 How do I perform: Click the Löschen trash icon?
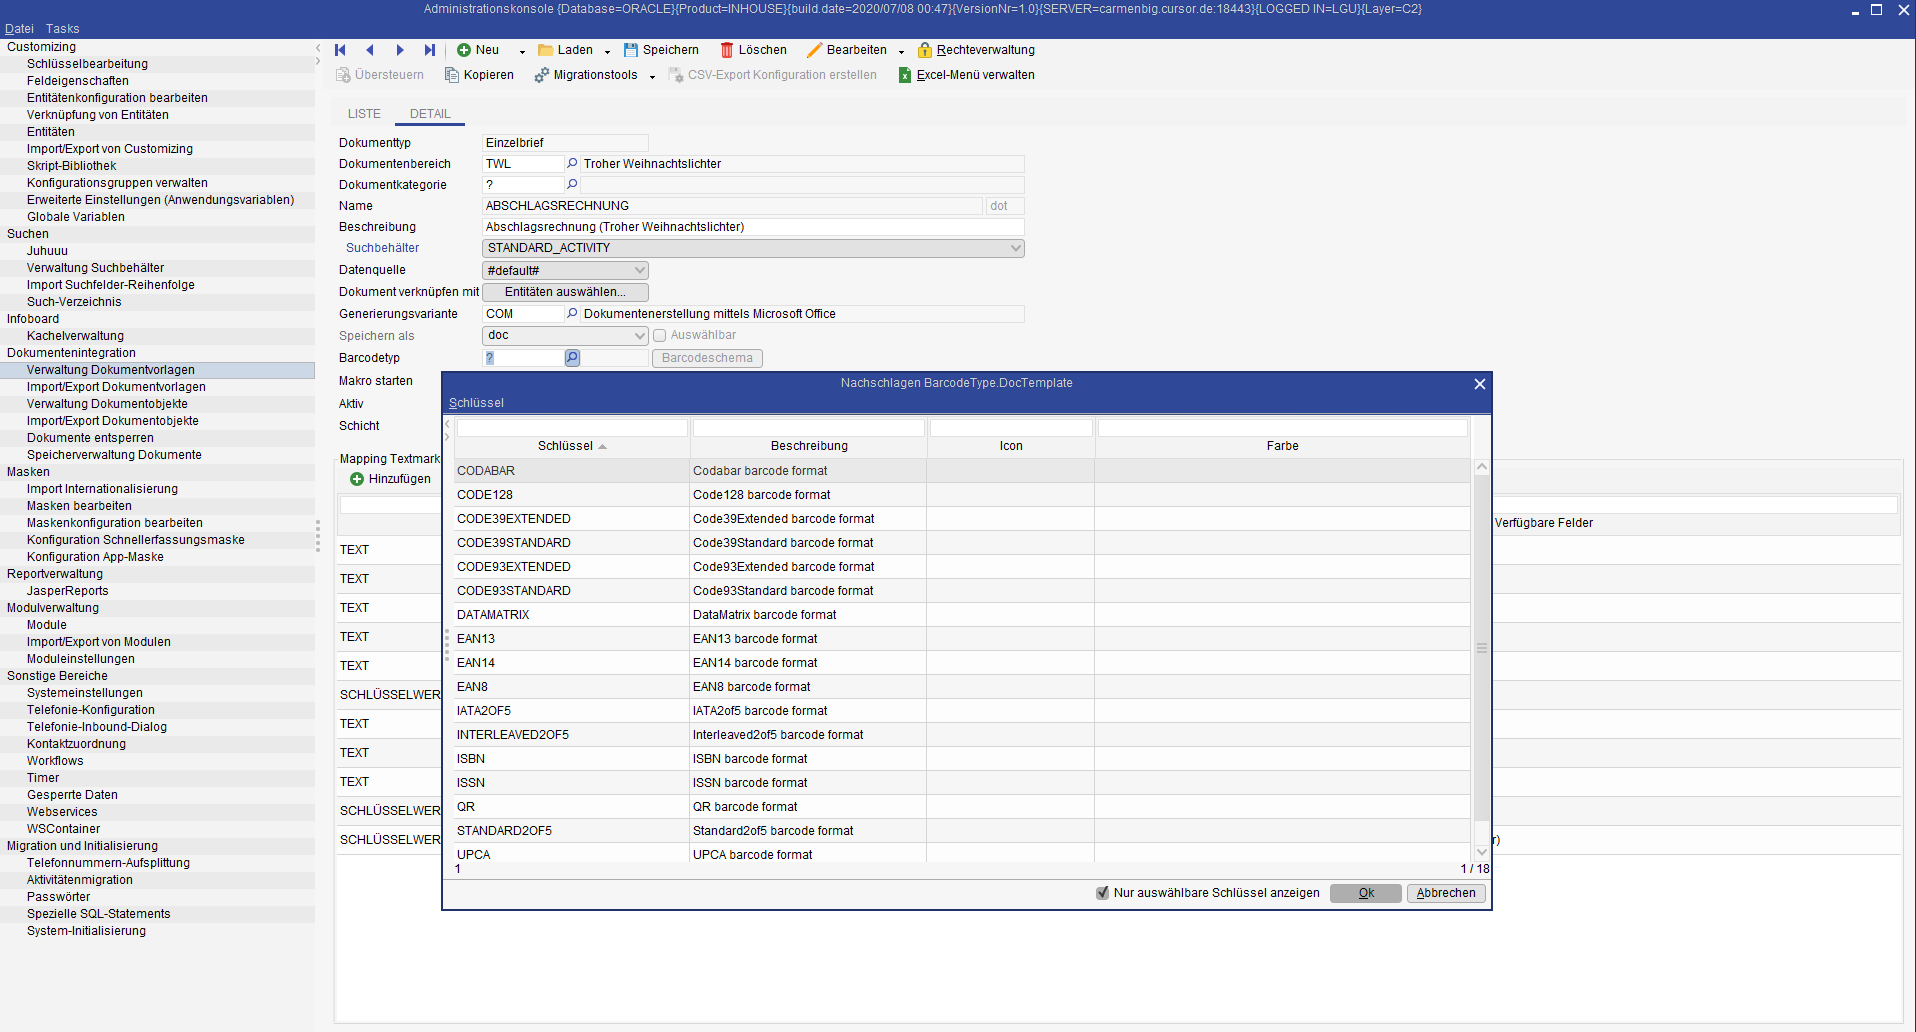pyautogui.click(x=727, y=50)
